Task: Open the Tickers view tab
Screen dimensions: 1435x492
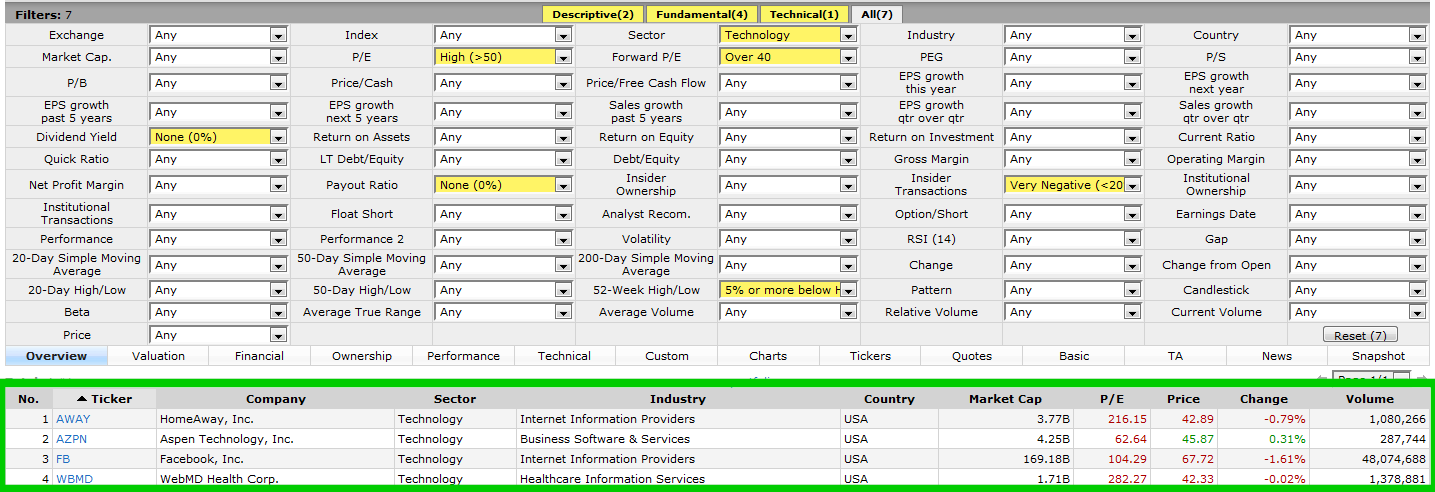Action: click(870, 356)
